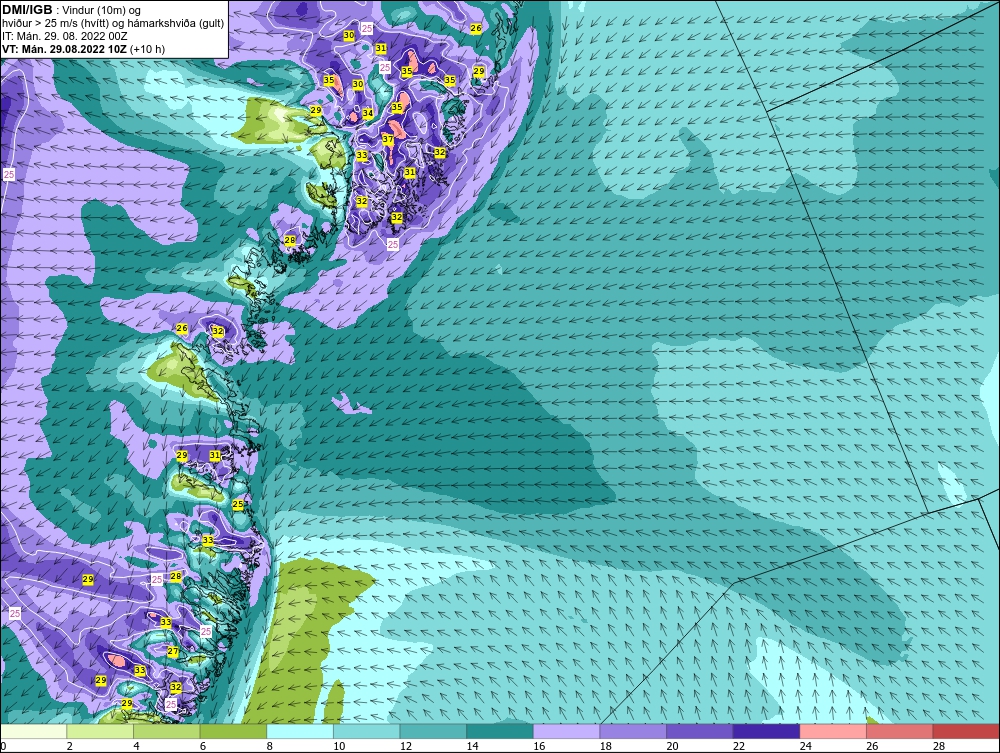This screenshot has width=1000, height=753.
Task: Click the 18–20 m/s light purple swatch
Action: tap(633, 731)
